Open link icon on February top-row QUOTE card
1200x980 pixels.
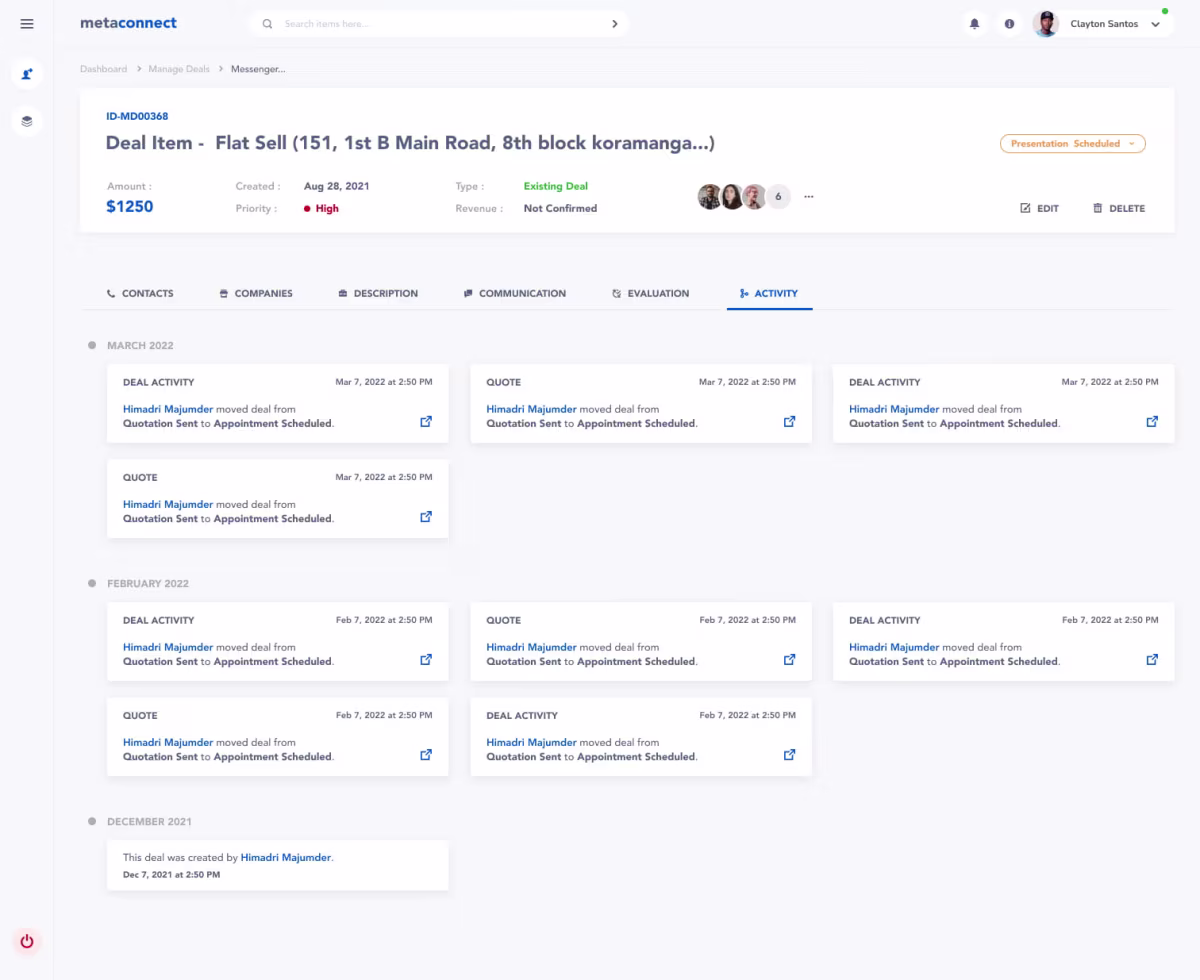point(789,660)
